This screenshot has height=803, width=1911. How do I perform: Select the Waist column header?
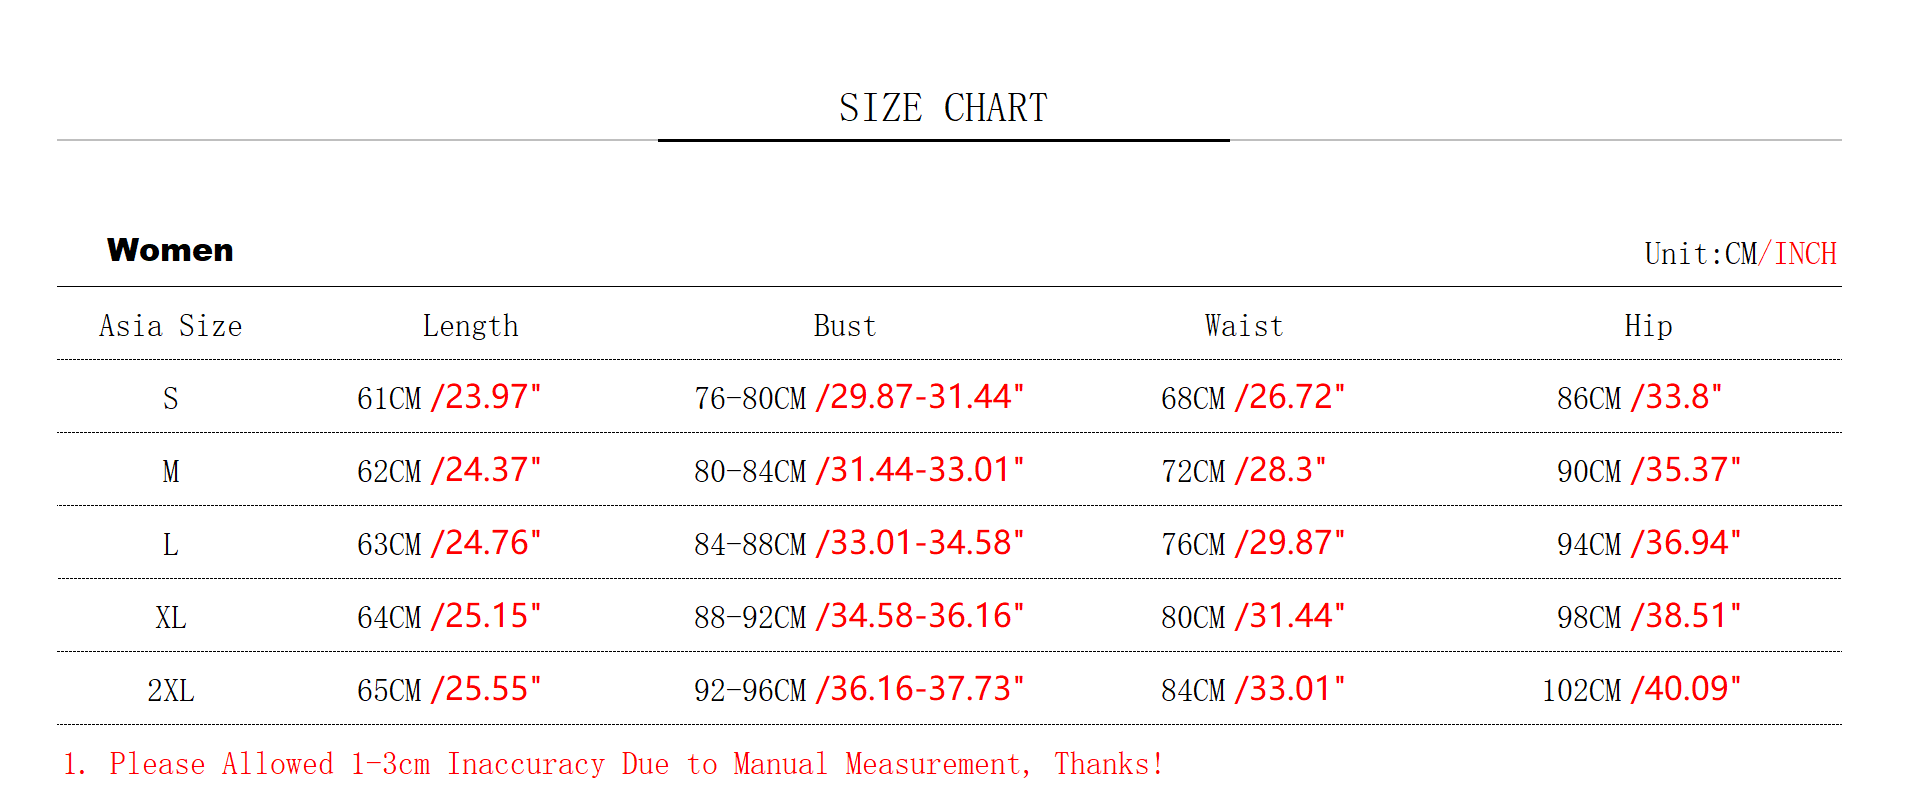tap(1244, 326)
